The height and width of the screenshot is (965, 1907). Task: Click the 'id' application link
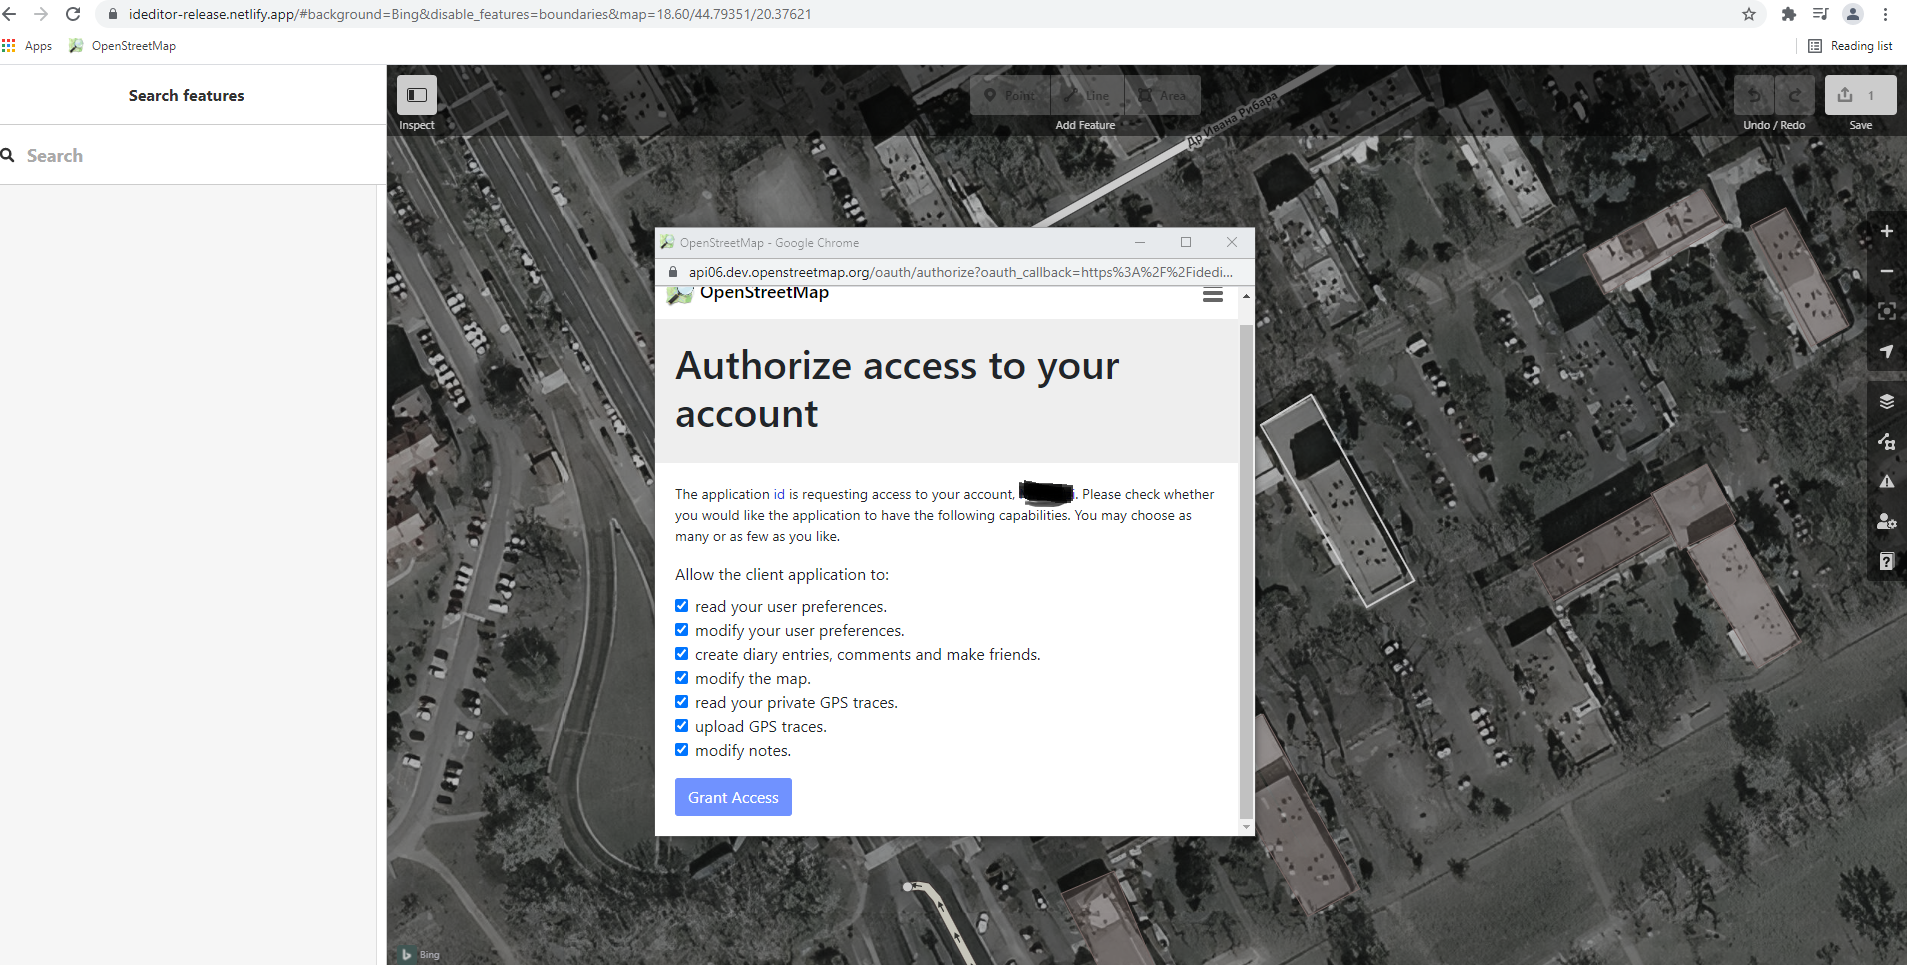[x=779, y=494]
